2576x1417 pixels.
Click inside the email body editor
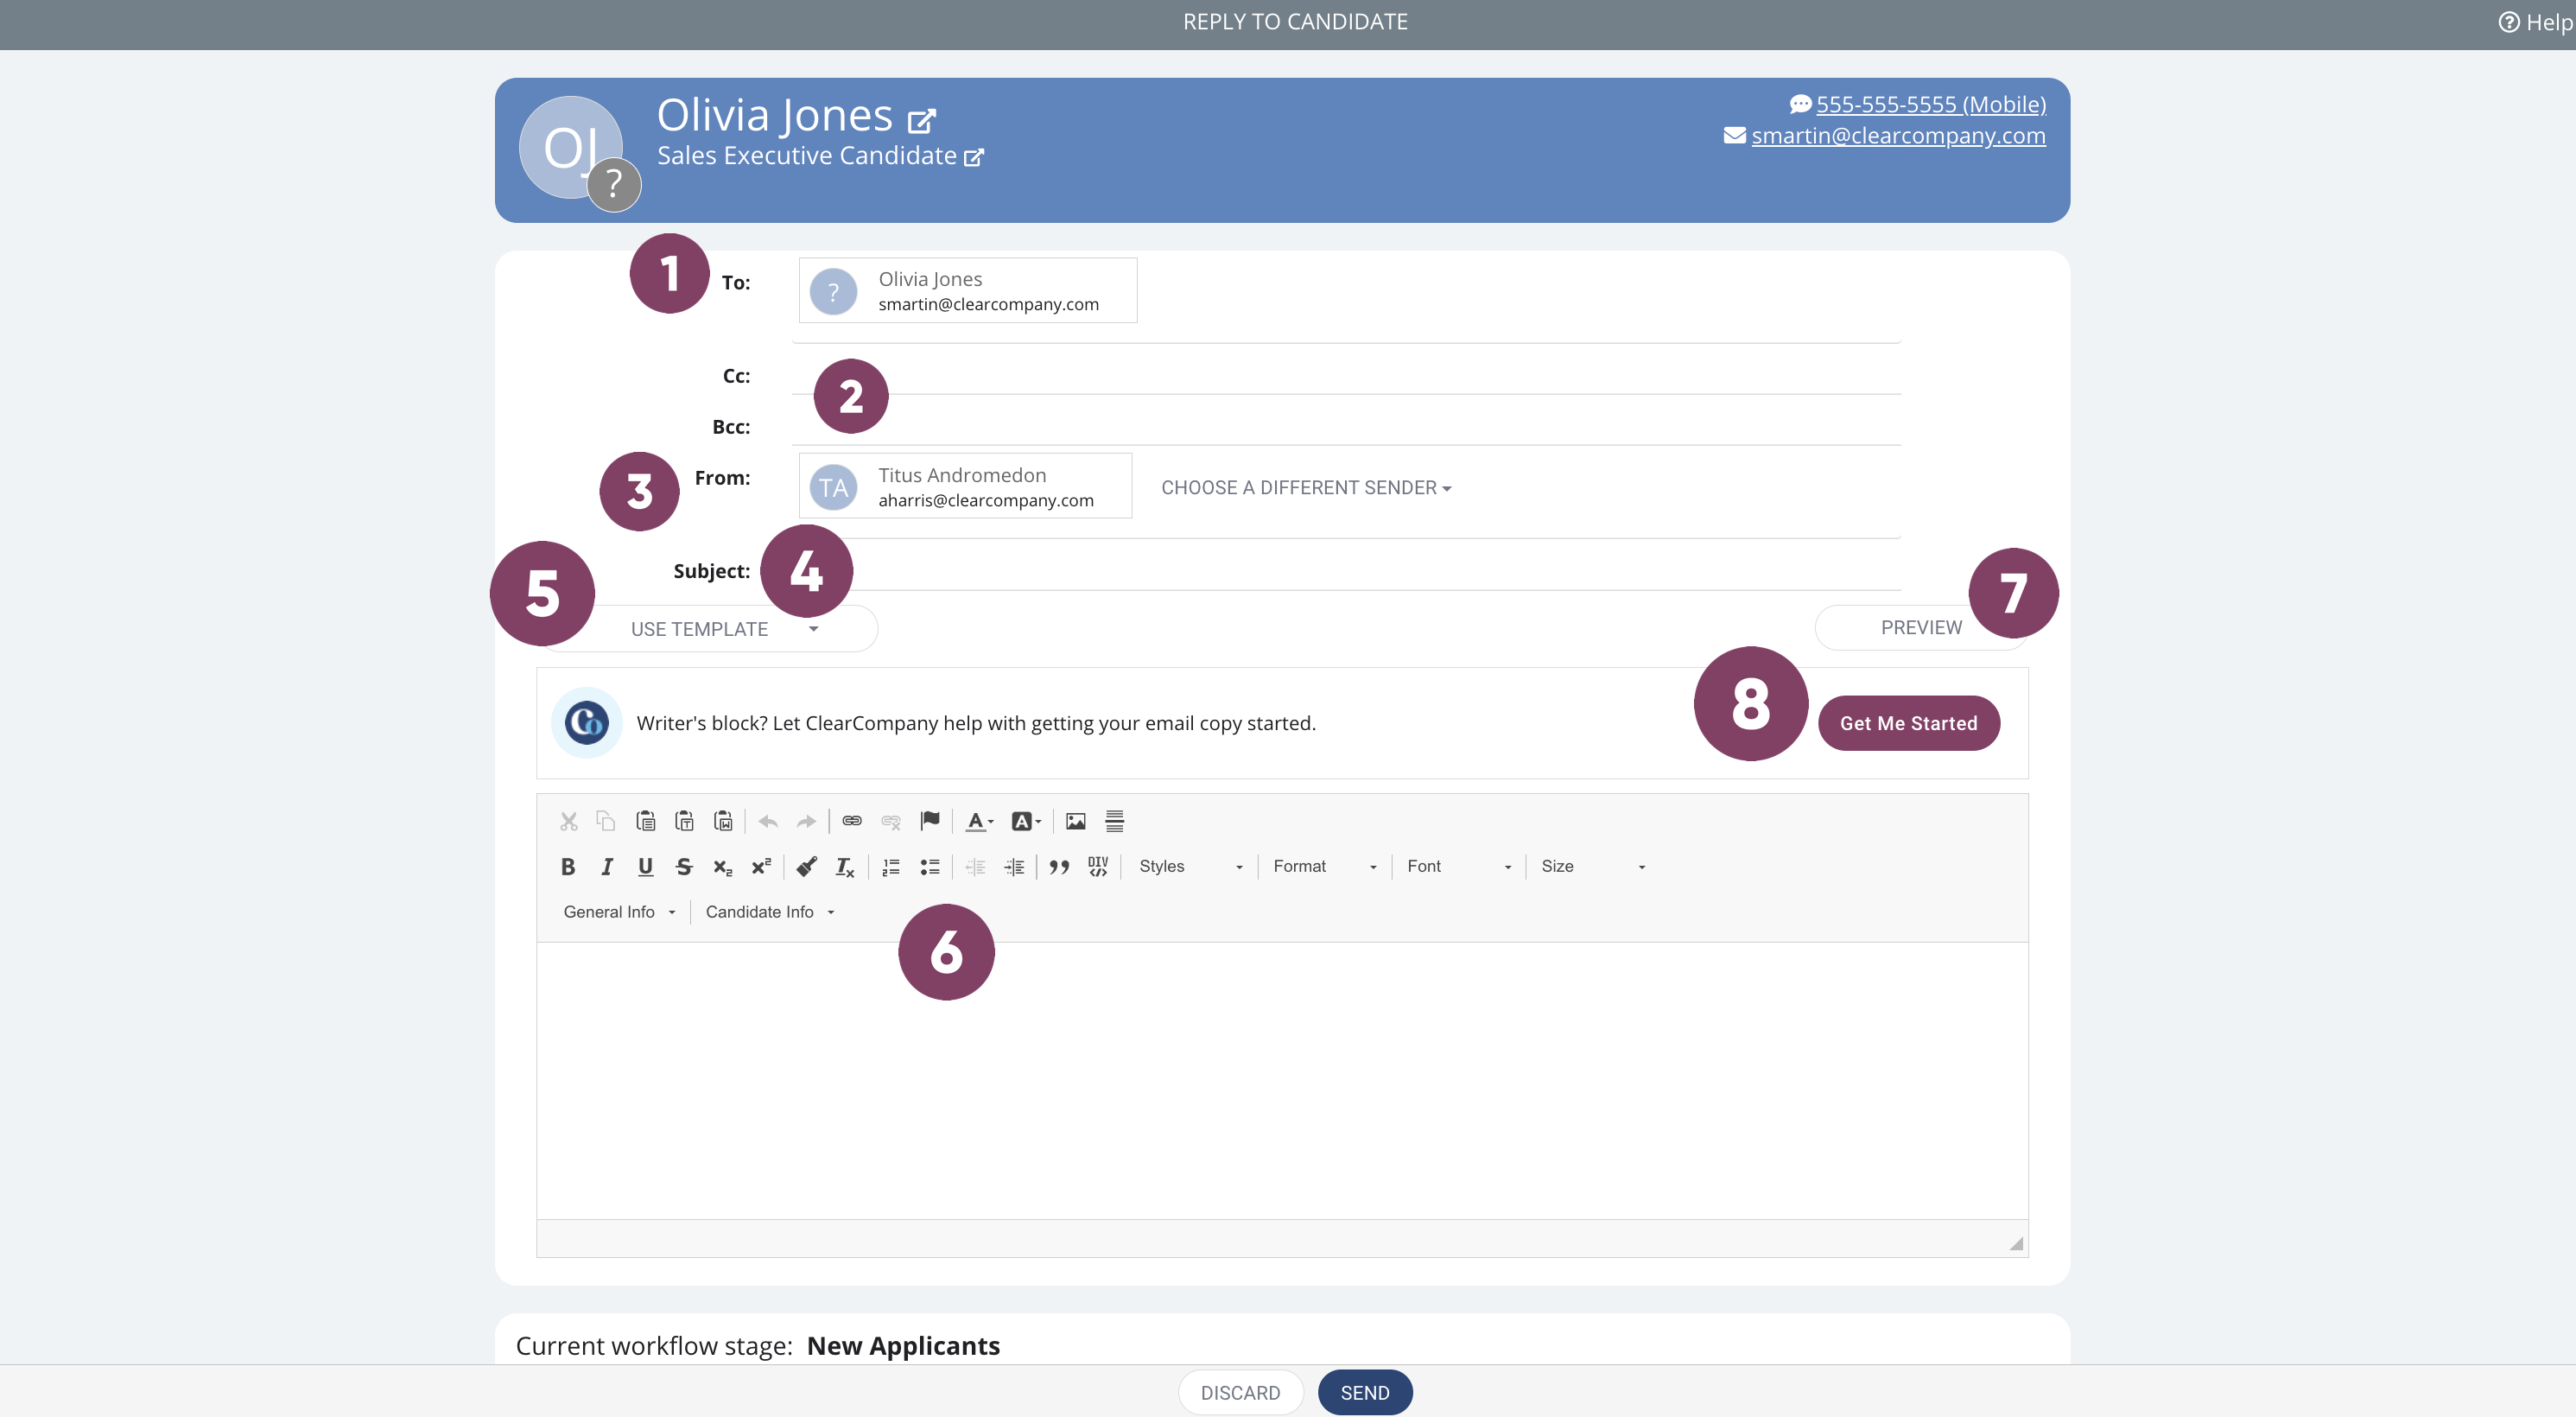point(1282,1080)
